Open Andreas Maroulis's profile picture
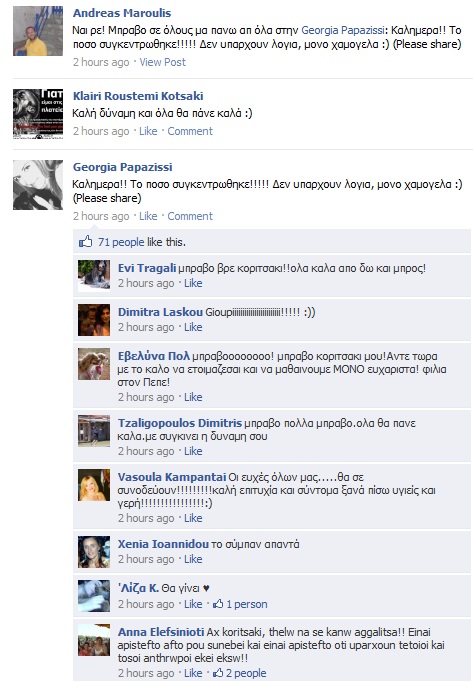This screenshot has height=681, width=473. click(38, 31)
